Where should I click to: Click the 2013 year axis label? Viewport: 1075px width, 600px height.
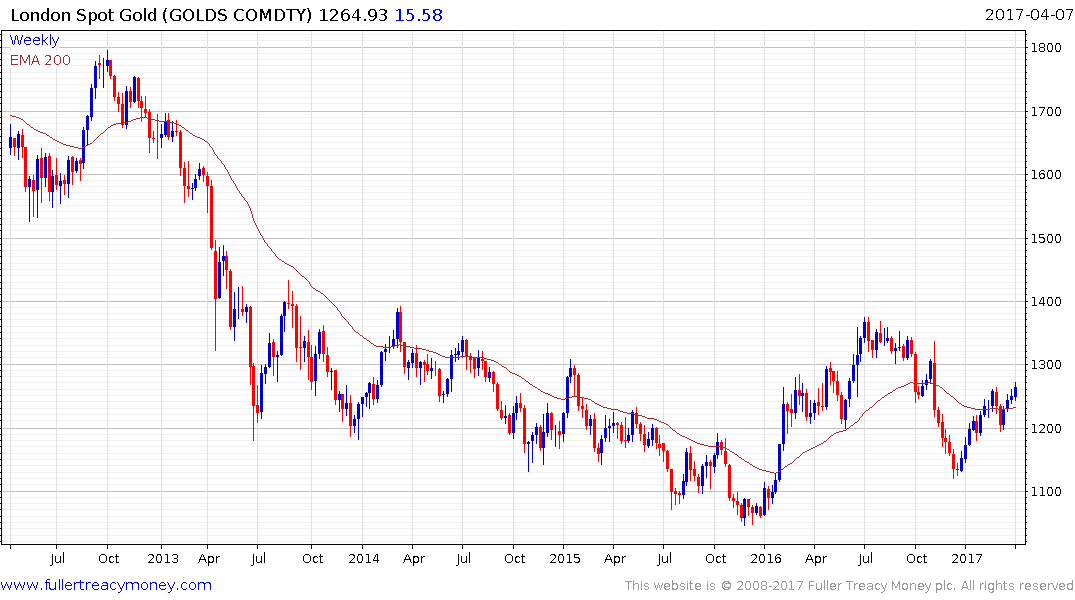(162, 558)
